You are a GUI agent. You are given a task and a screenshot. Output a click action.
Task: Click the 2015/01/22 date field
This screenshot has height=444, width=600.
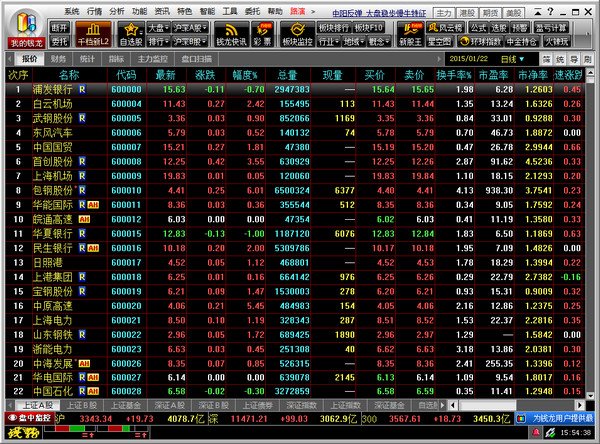click(469, 59)
